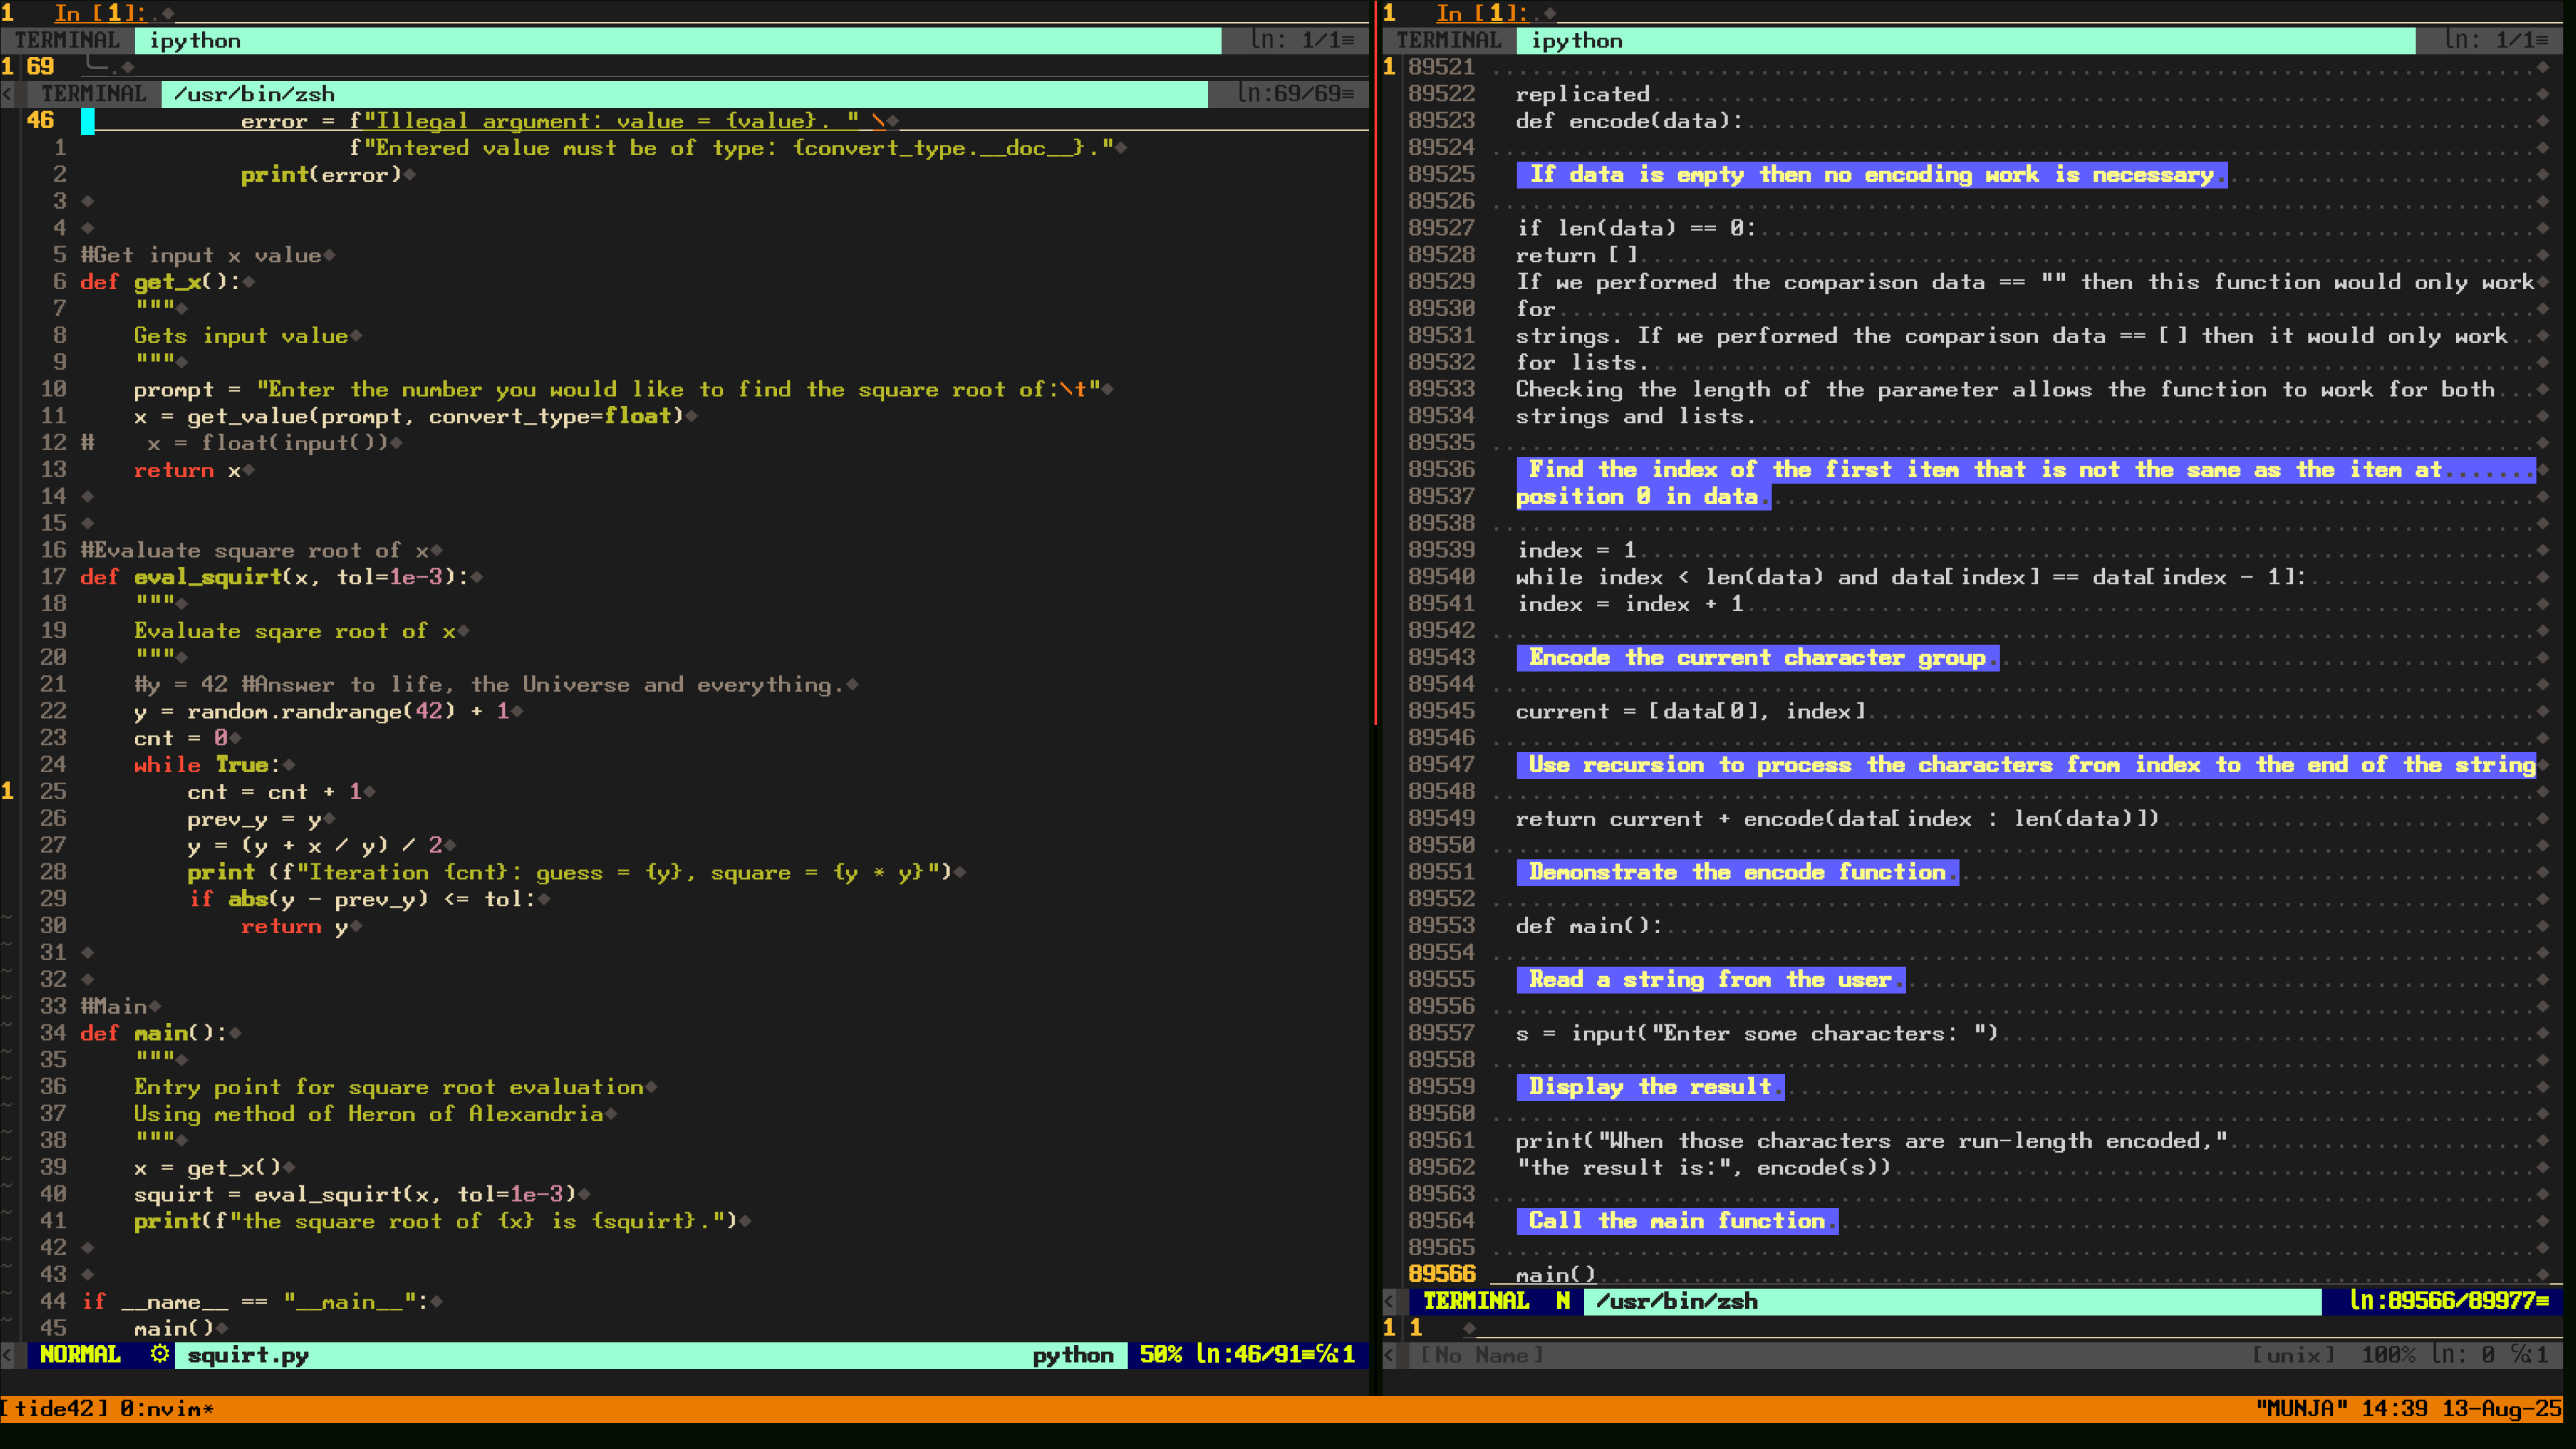This screenshot has height=1449, width=2576.
Task: Click the left arrow on squirt.py statusline
Action: coord(8,1354)
